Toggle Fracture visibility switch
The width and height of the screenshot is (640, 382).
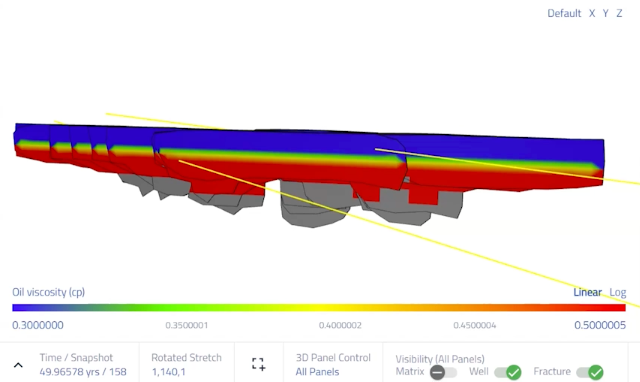tap(590, 372)
